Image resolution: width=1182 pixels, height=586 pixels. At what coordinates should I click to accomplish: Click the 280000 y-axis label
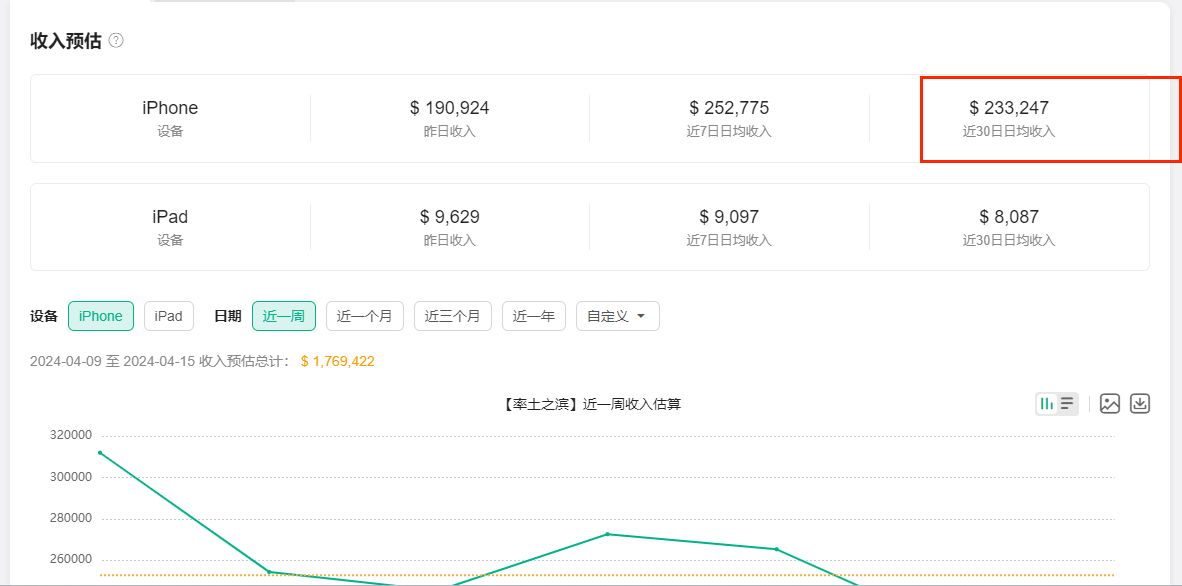(71, 518)
